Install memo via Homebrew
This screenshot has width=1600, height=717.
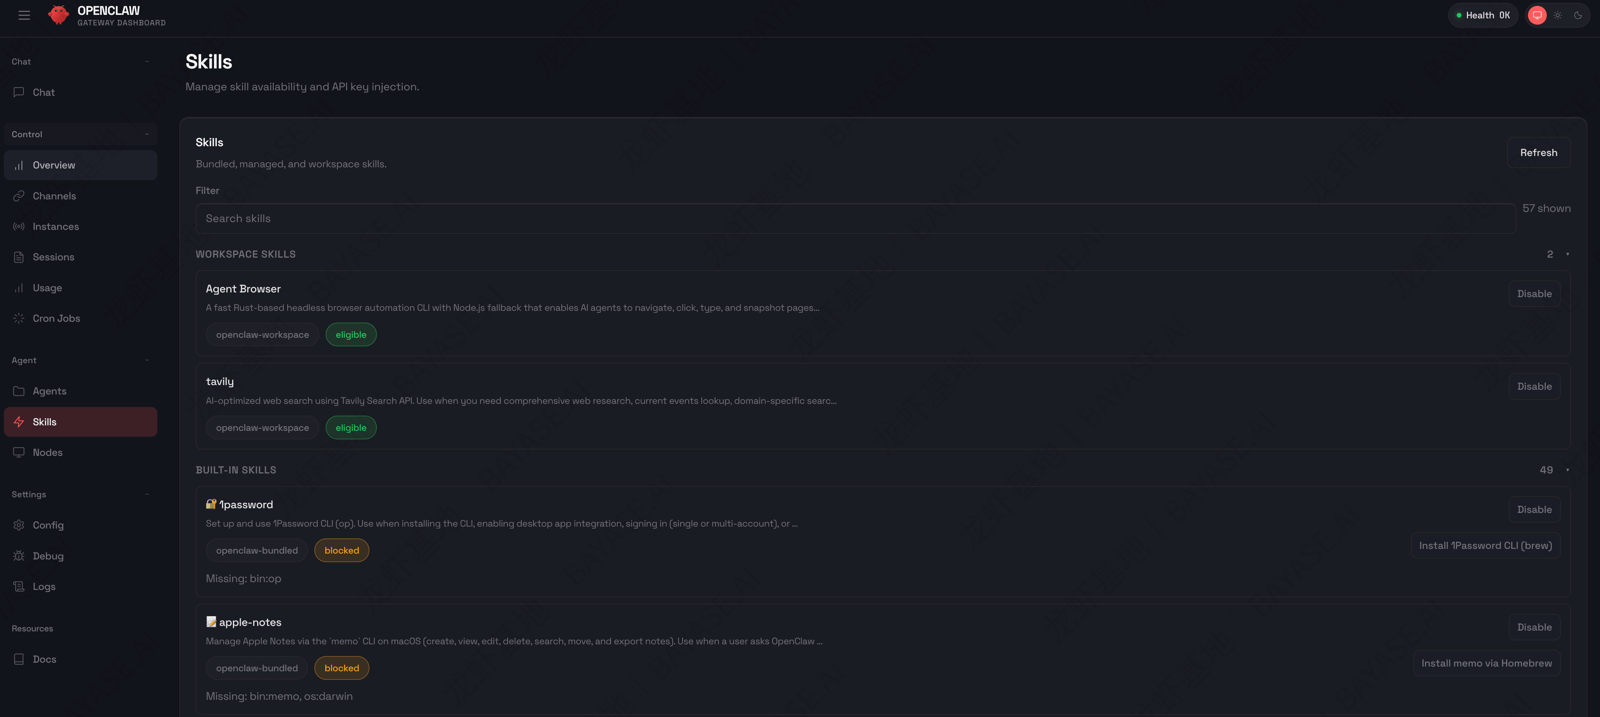(1486, 664)
